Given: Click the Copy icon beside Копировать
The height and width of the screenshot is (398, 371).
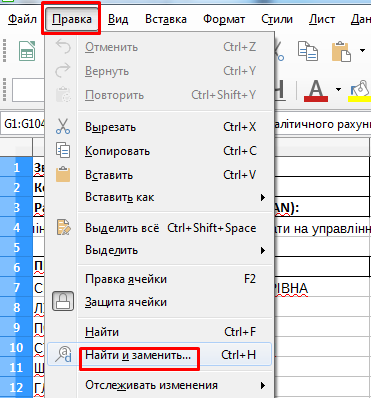Looking at the screenshot, I should click(x=63, y=151).
